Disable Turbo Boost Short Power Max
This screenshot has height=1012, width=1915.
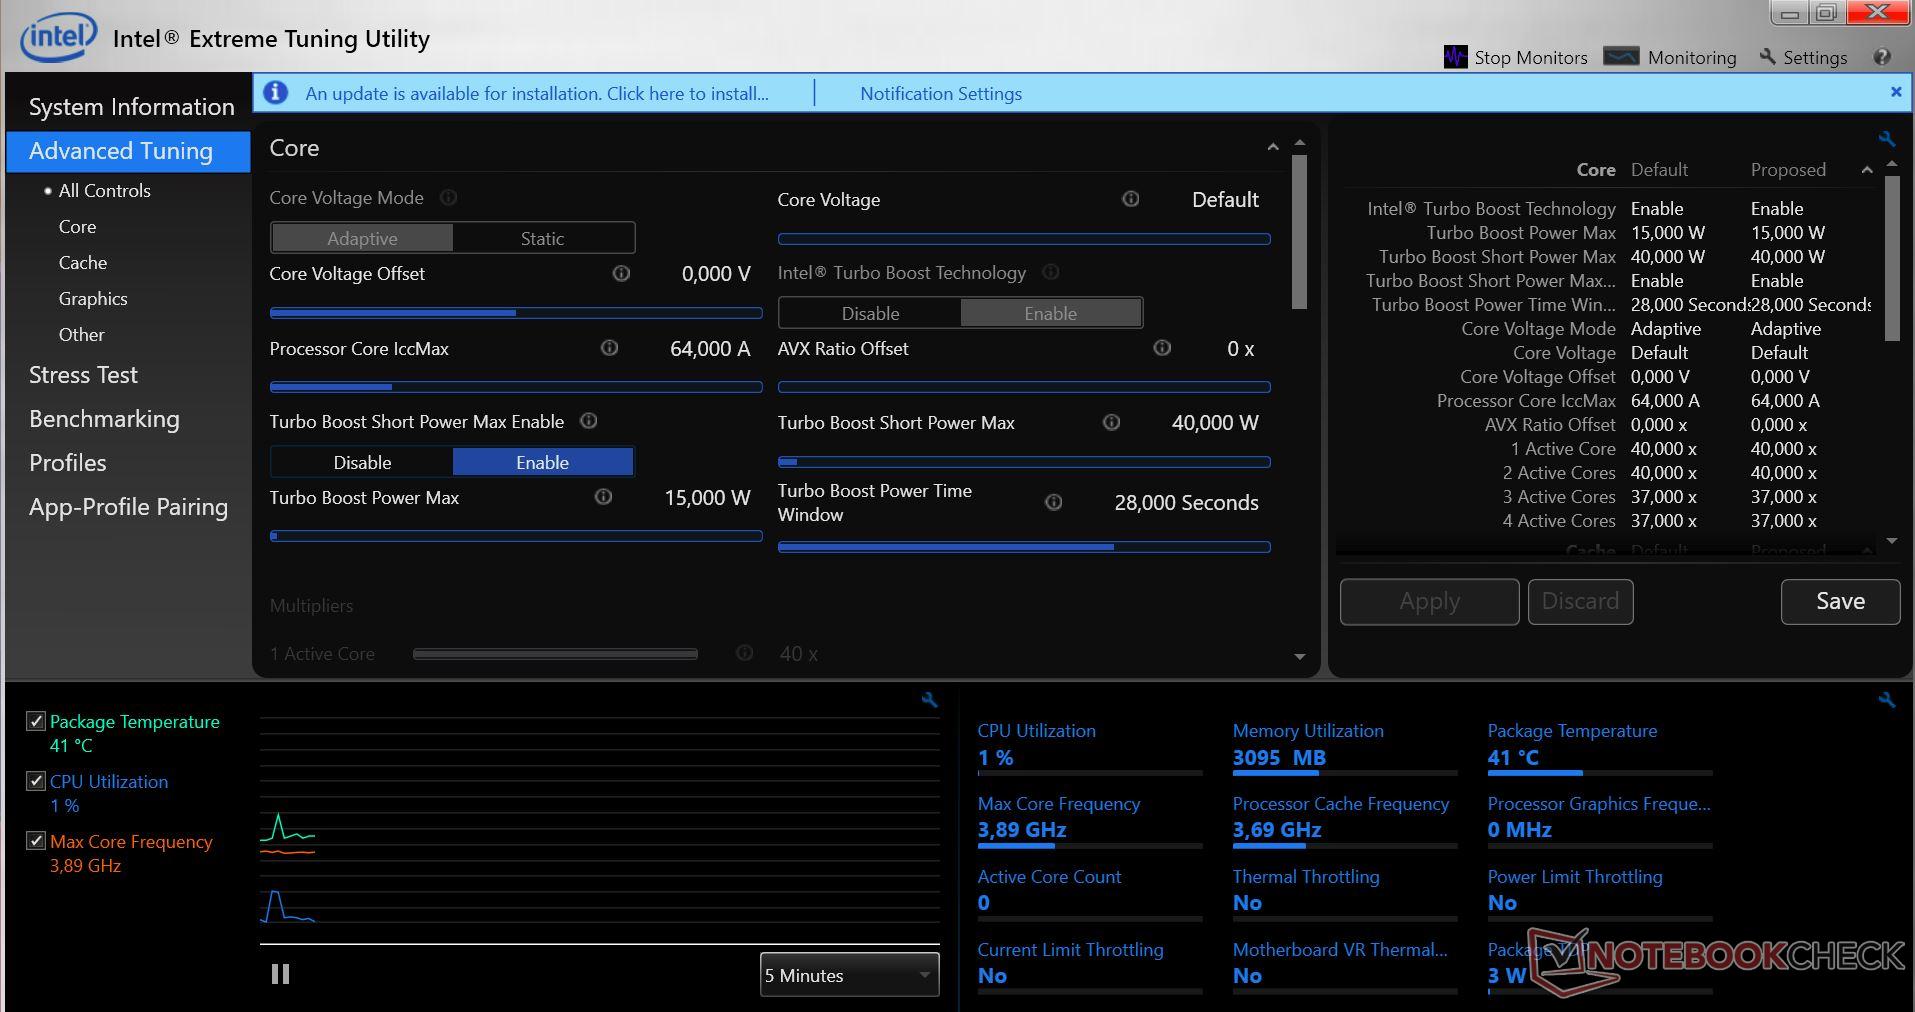[x=362, y=462]
